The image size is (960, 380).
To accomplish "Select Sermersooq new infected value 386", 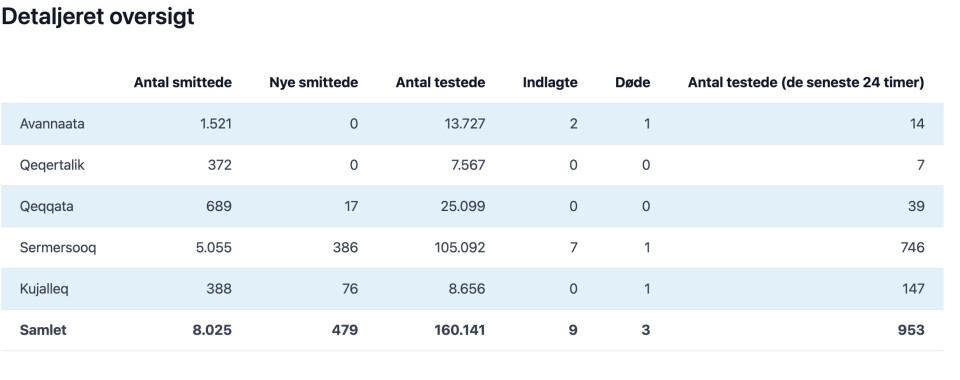I will pyautogui.click(x=345, y=248).
